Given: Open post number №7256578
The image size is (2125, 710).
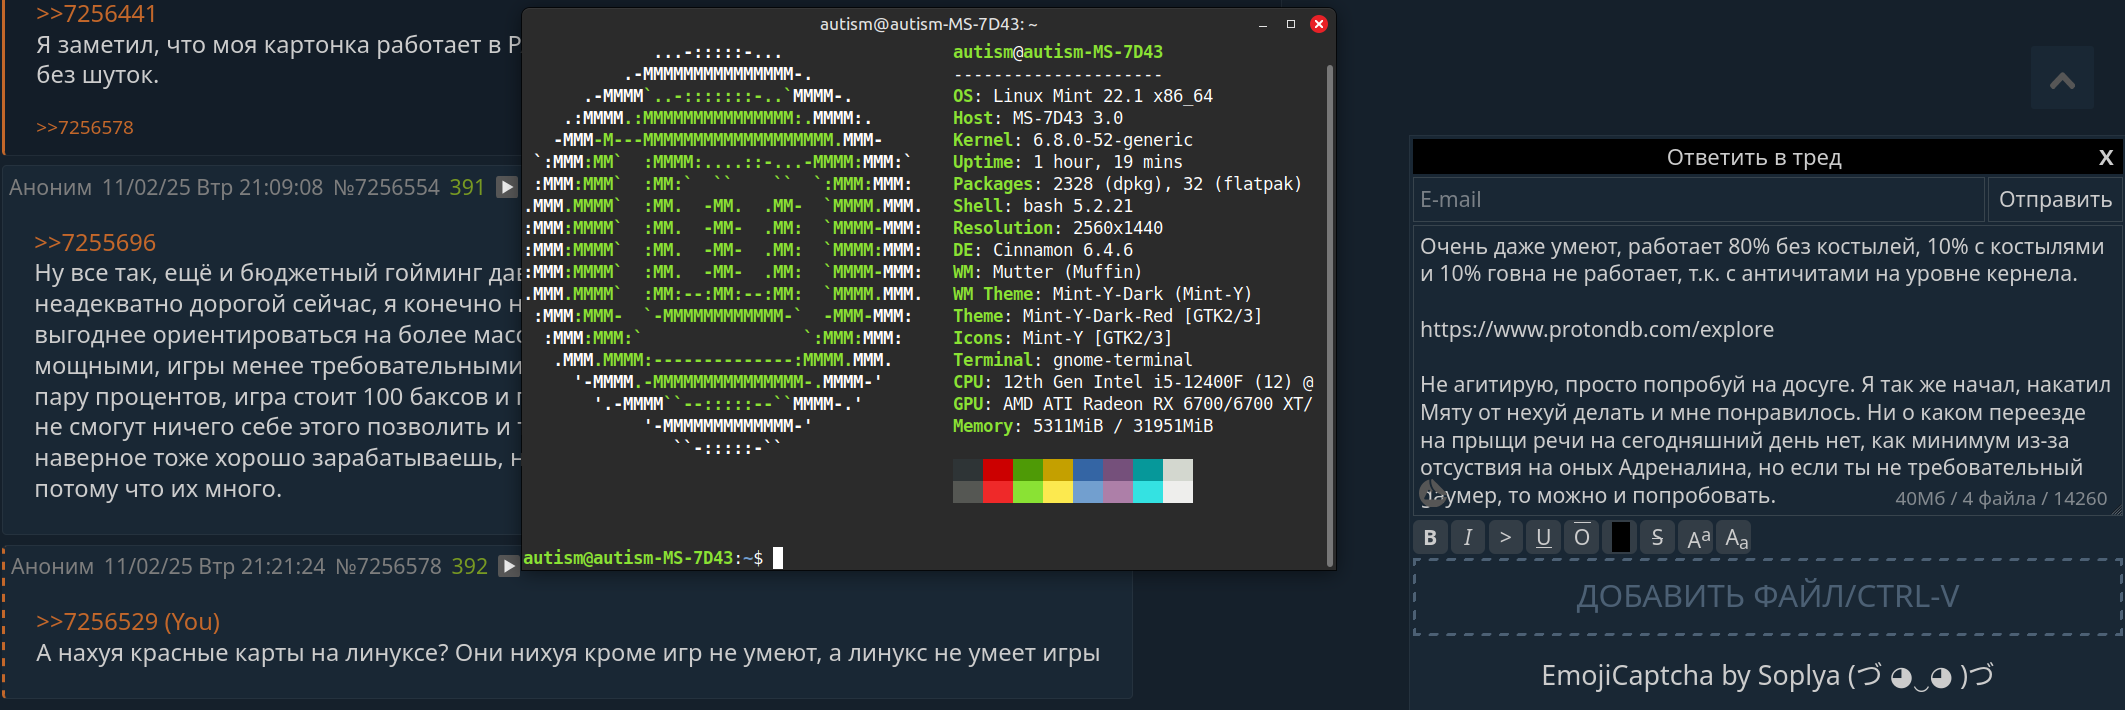Looking at the screenshot, I should point(388,566).
